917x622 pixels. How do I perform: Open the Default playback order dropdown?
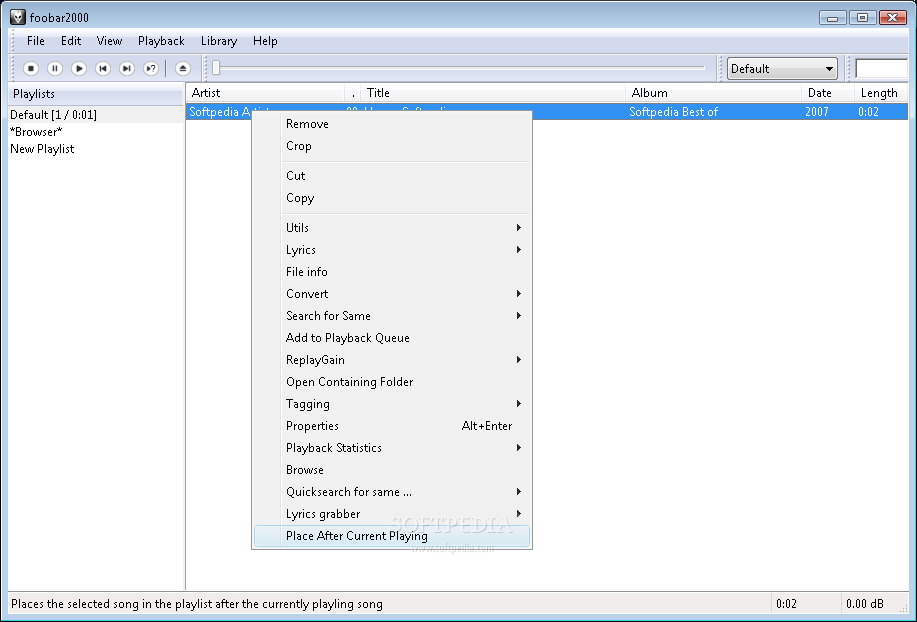pyautogui.click(x=782, y=68)
